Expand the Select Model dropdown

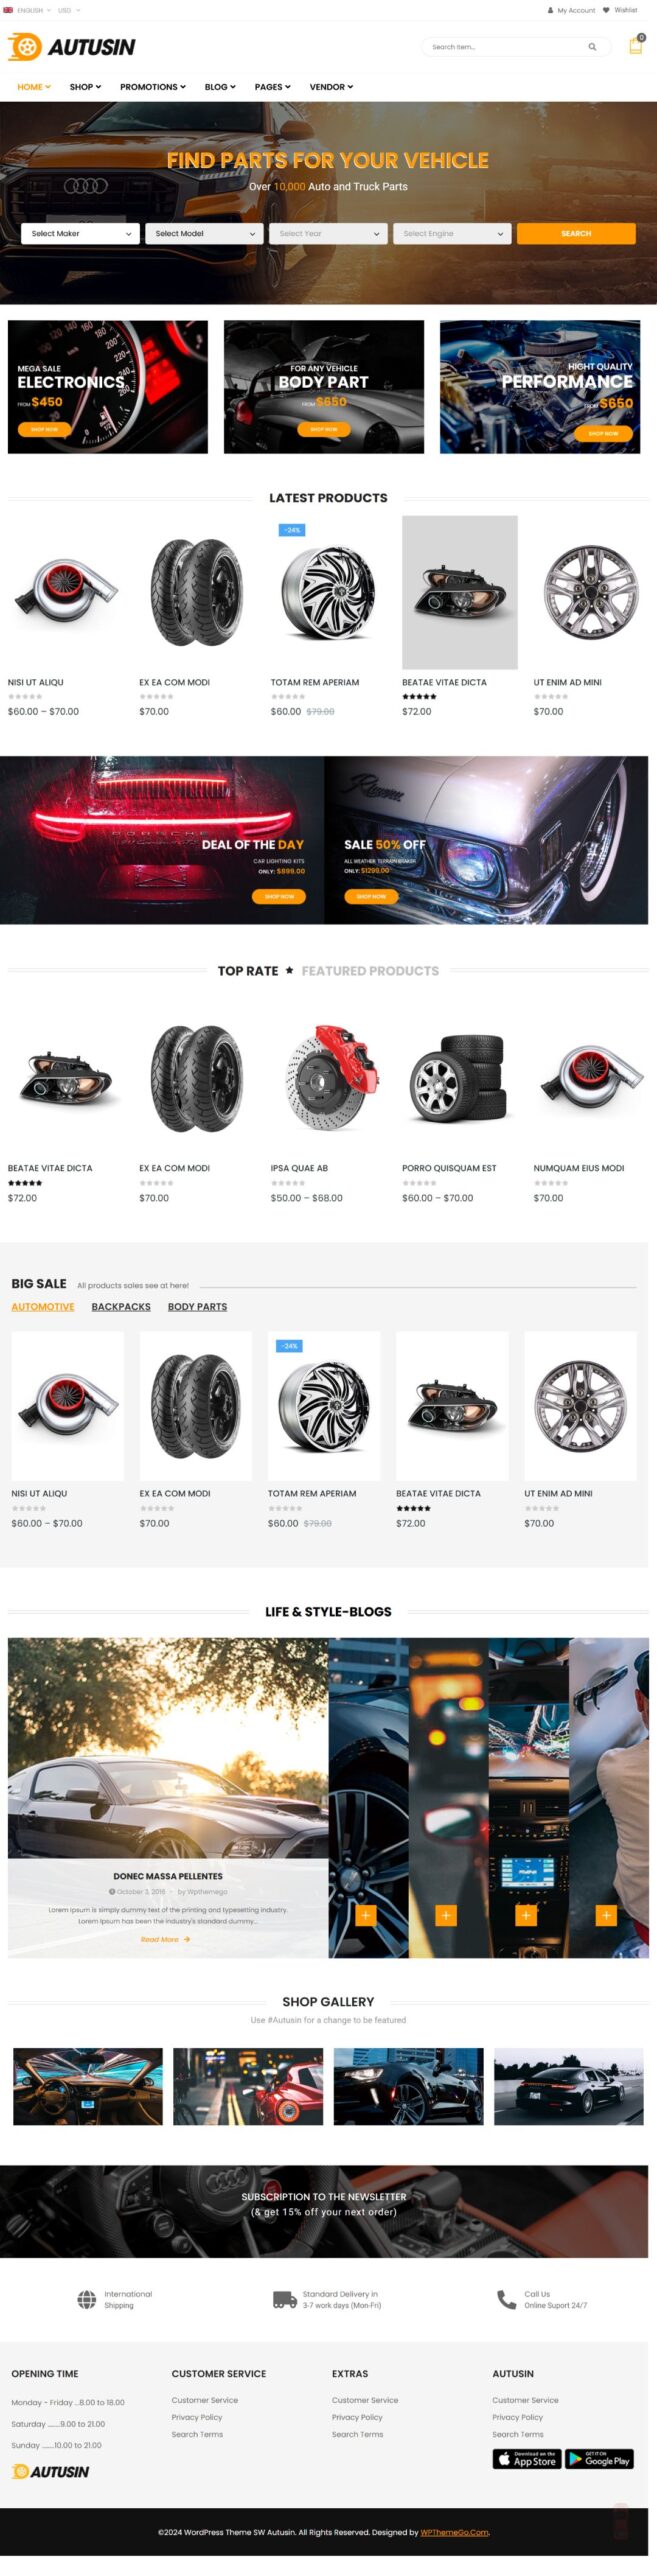tap(204, 233)
